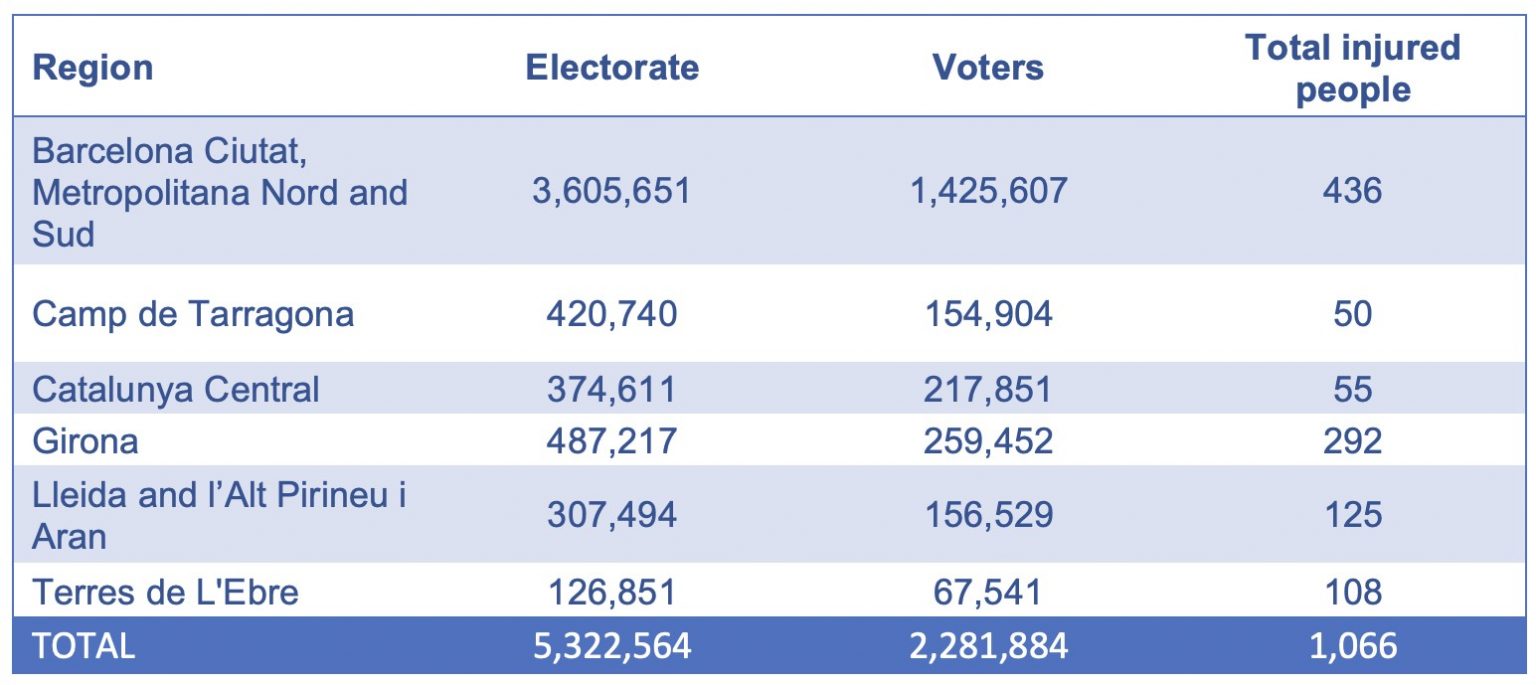
Task: Click injured count 436
Action: (x=1352, y=191)
